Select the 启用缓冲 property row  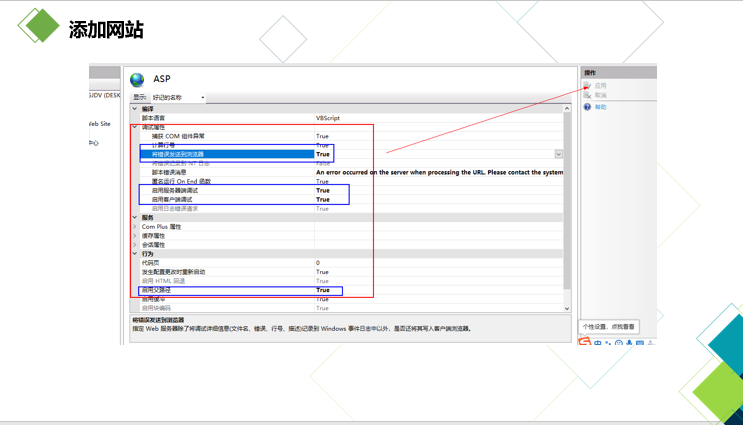tap(351, 299)
